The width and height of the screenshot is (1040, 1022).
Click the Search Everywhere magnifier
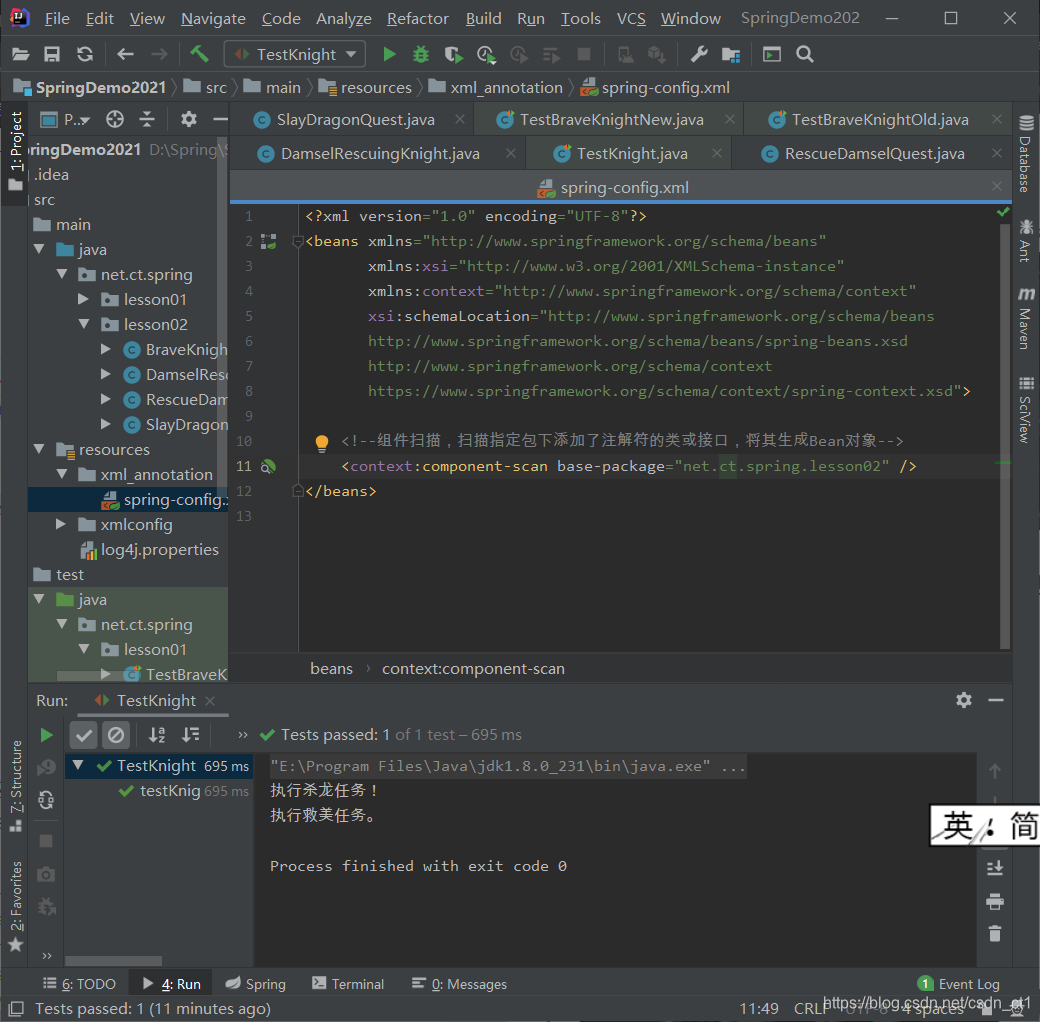coord(805,54)
